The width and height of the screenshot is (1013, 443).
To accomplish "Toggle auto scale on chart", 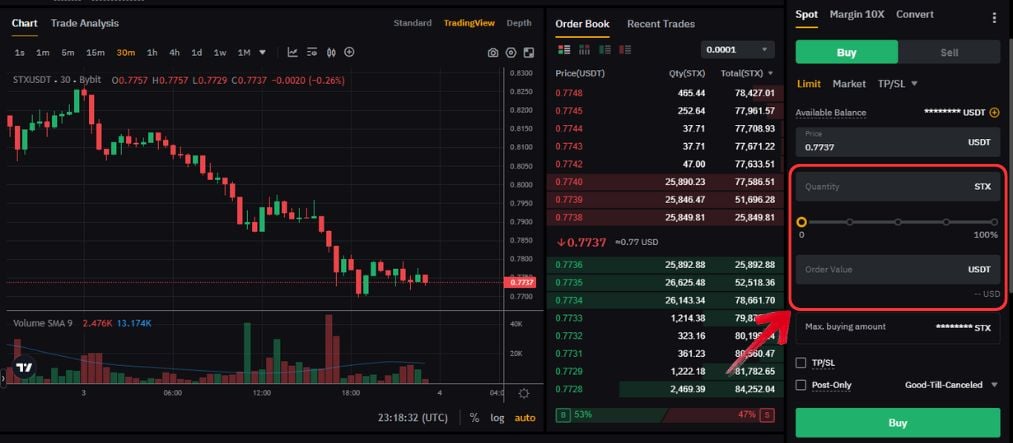I will click(525, 418).
